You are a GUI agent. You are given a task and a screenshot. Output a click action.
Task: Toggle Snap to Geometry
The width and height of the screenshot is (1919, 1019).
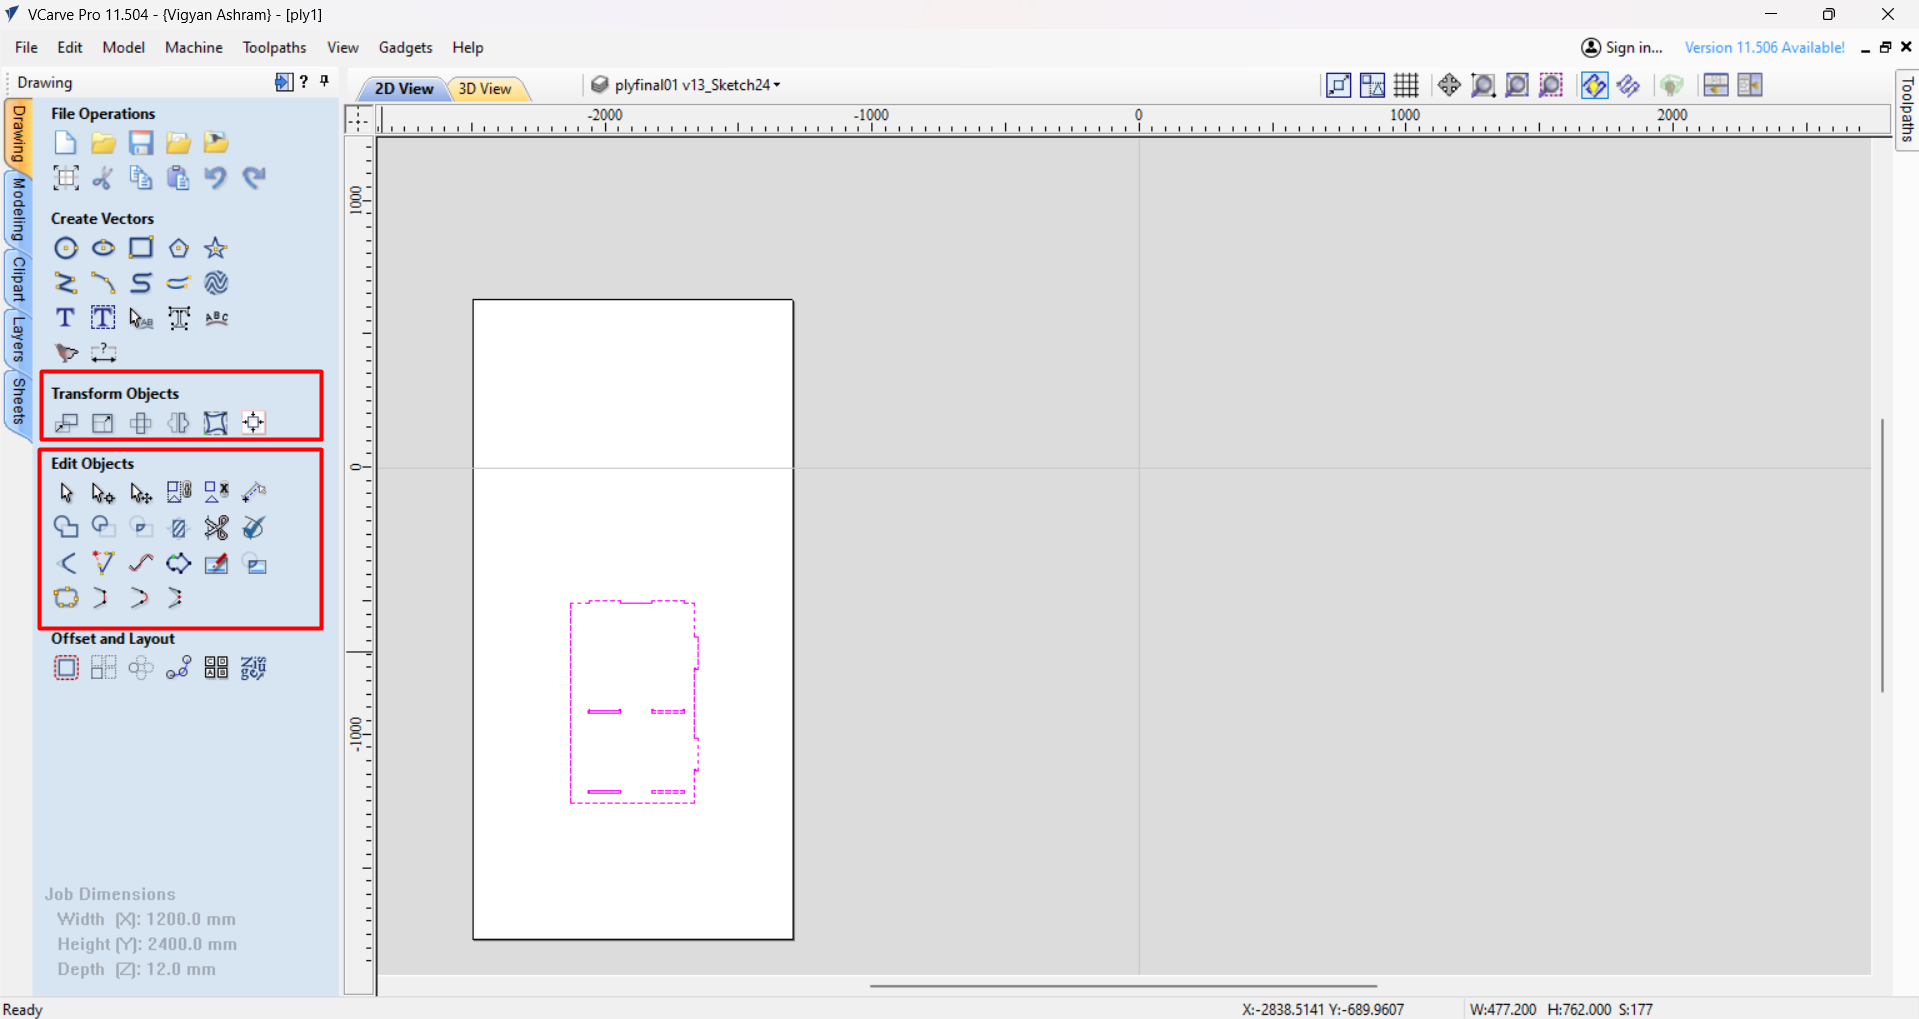pyautogui.click(x=1338, y=85)
